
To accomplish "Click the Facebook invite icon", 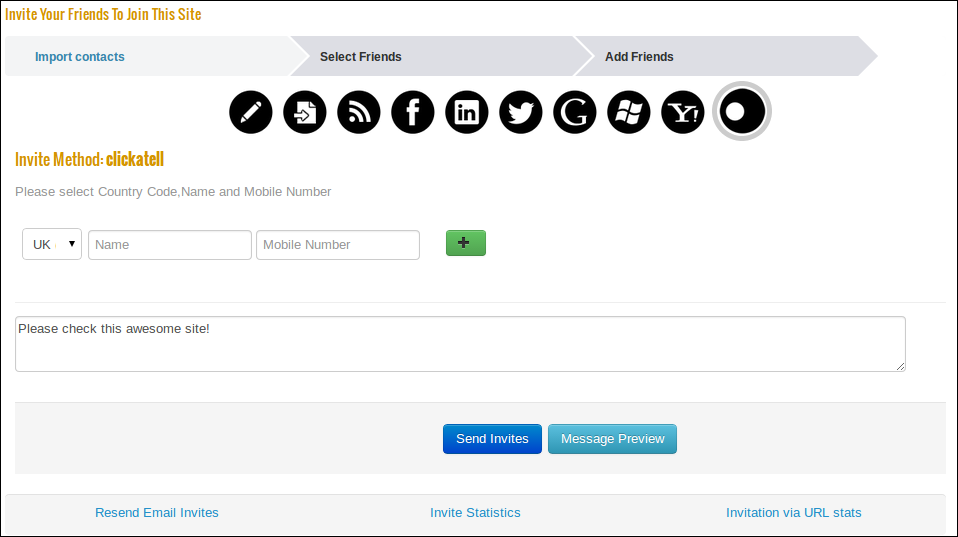I will [413, 112].
